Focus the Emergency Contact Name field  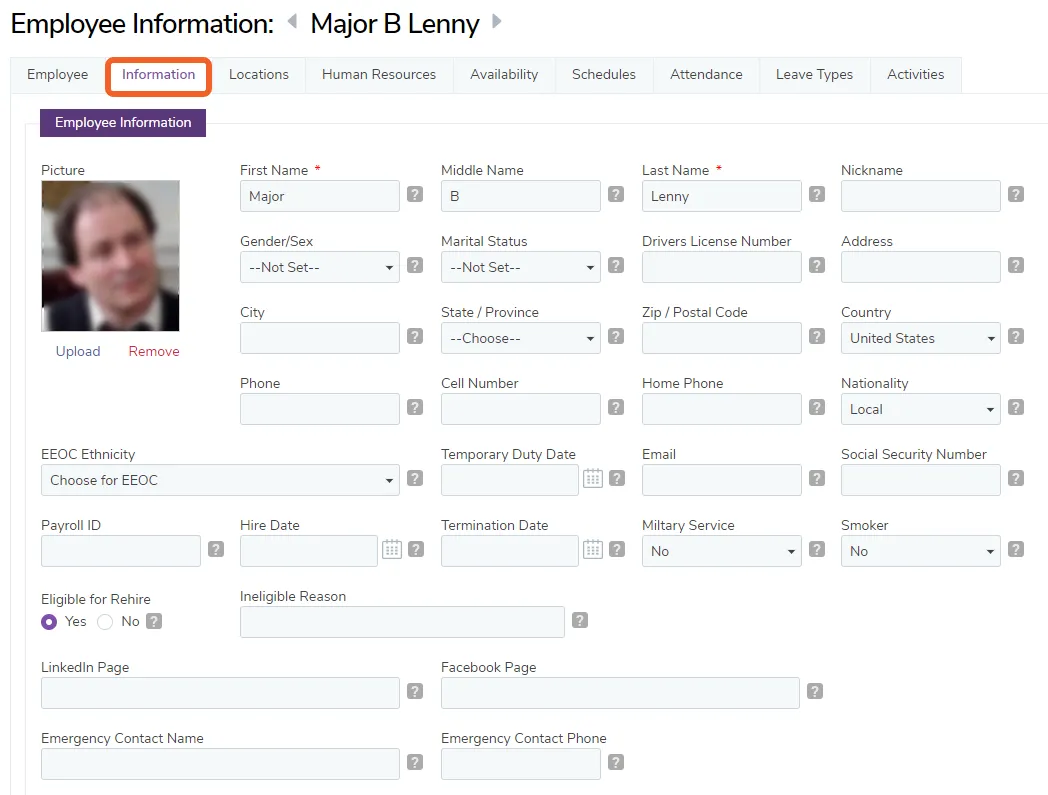pos(220,764)
